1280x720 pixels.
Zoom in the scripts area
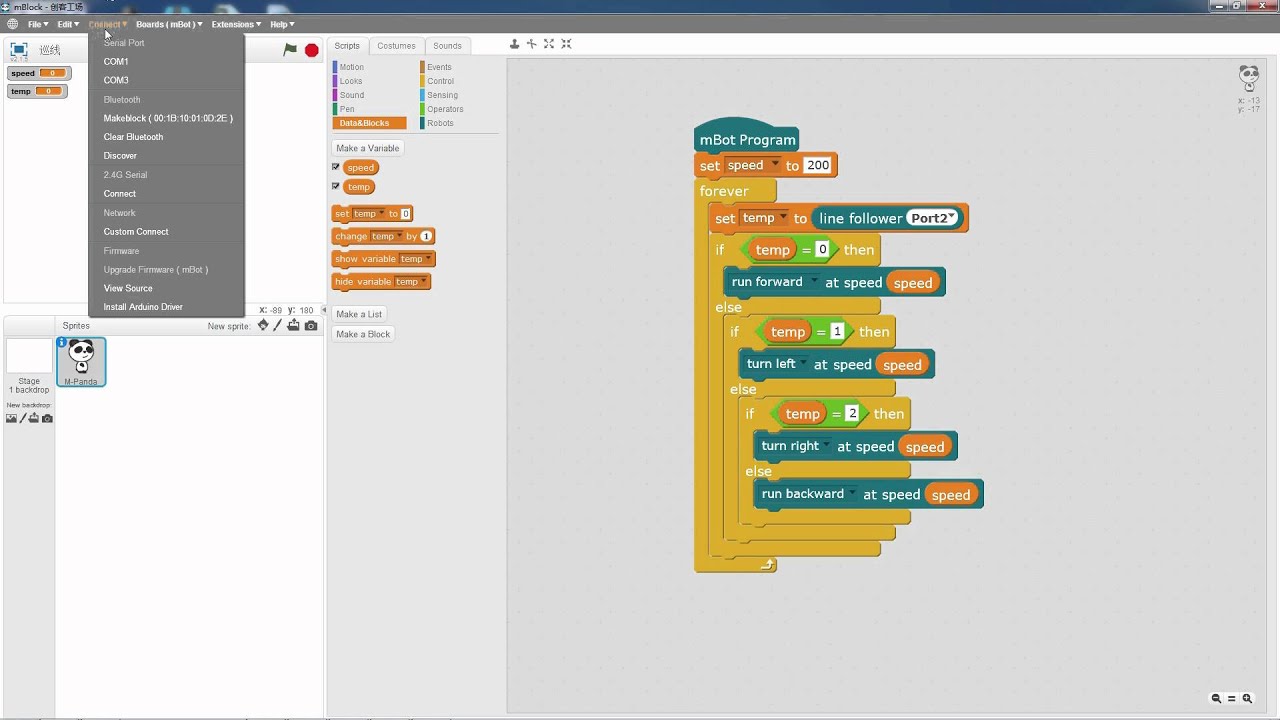[x=1247, y=699]
